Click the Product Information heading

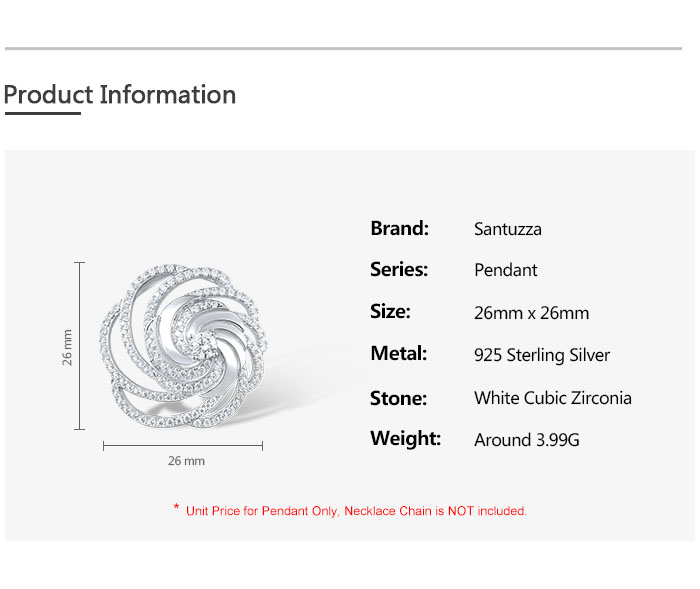coord(120,95)
